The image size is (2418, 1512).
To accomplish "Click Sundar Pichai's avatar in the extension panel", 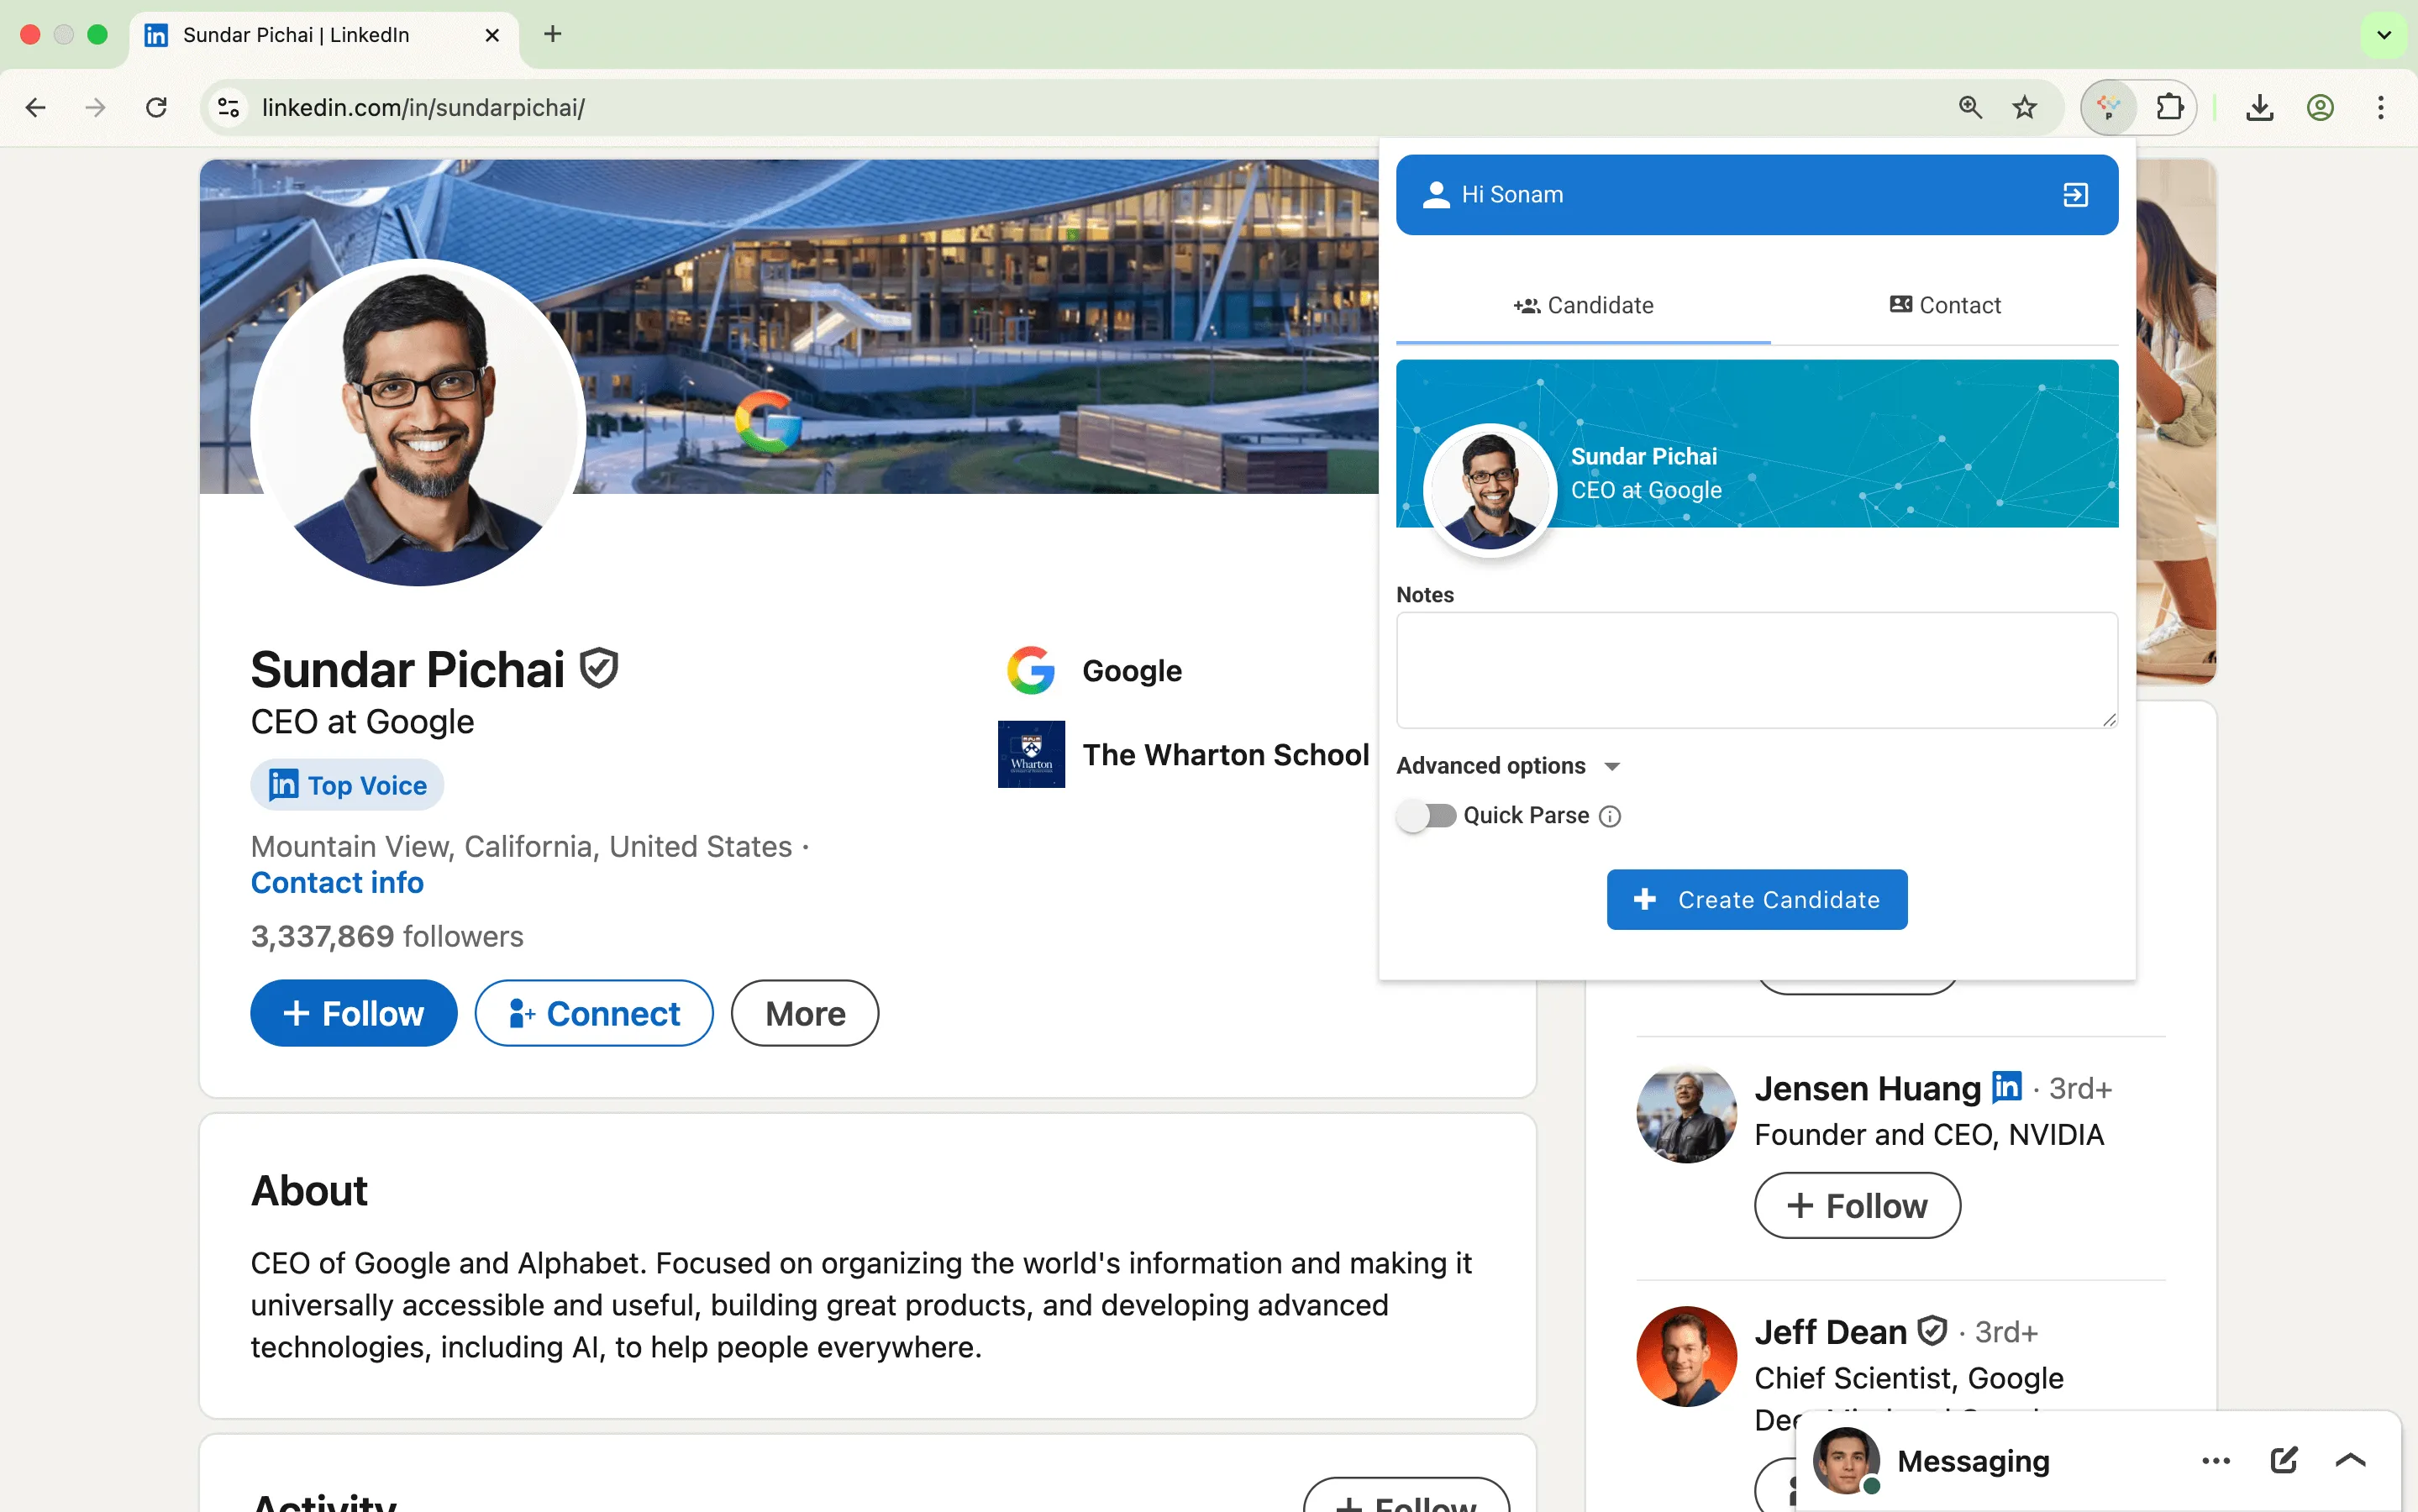I will [1490, 490].
